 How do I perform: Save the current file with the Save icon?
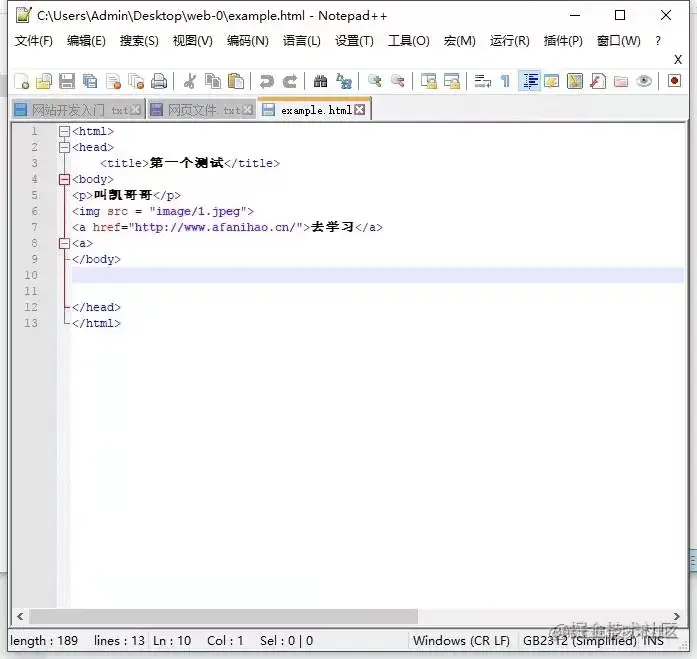pyautogui.click(x=67, y=81)
